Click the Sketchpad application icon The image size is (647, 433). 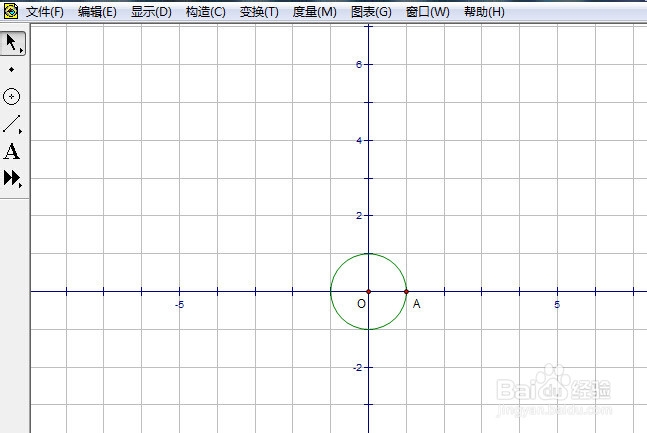click(11, 11)
